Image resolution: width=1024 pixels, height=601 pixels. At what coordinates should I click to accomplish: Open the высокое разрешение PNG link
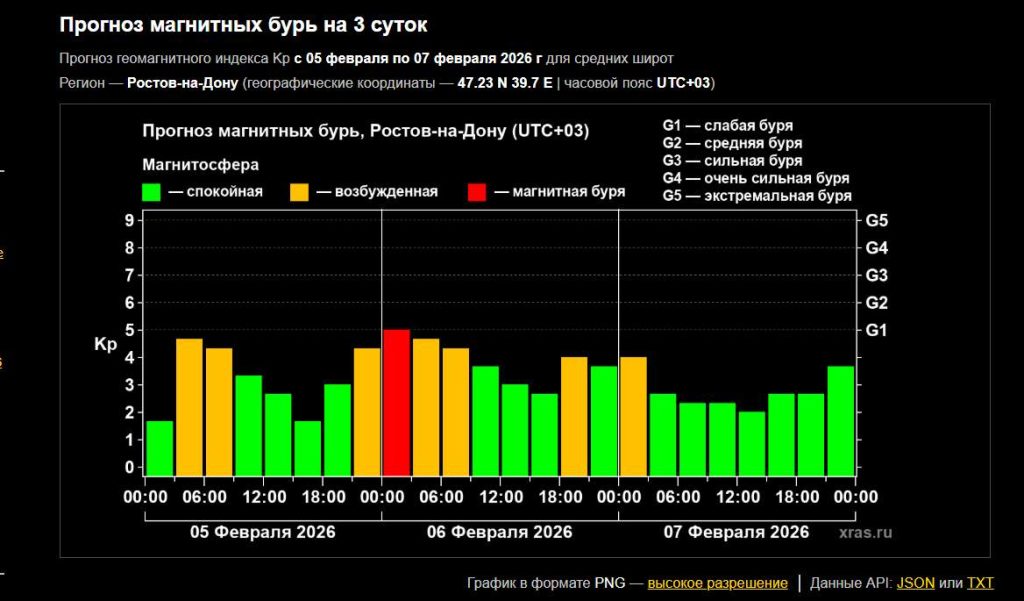pos(717,583)
